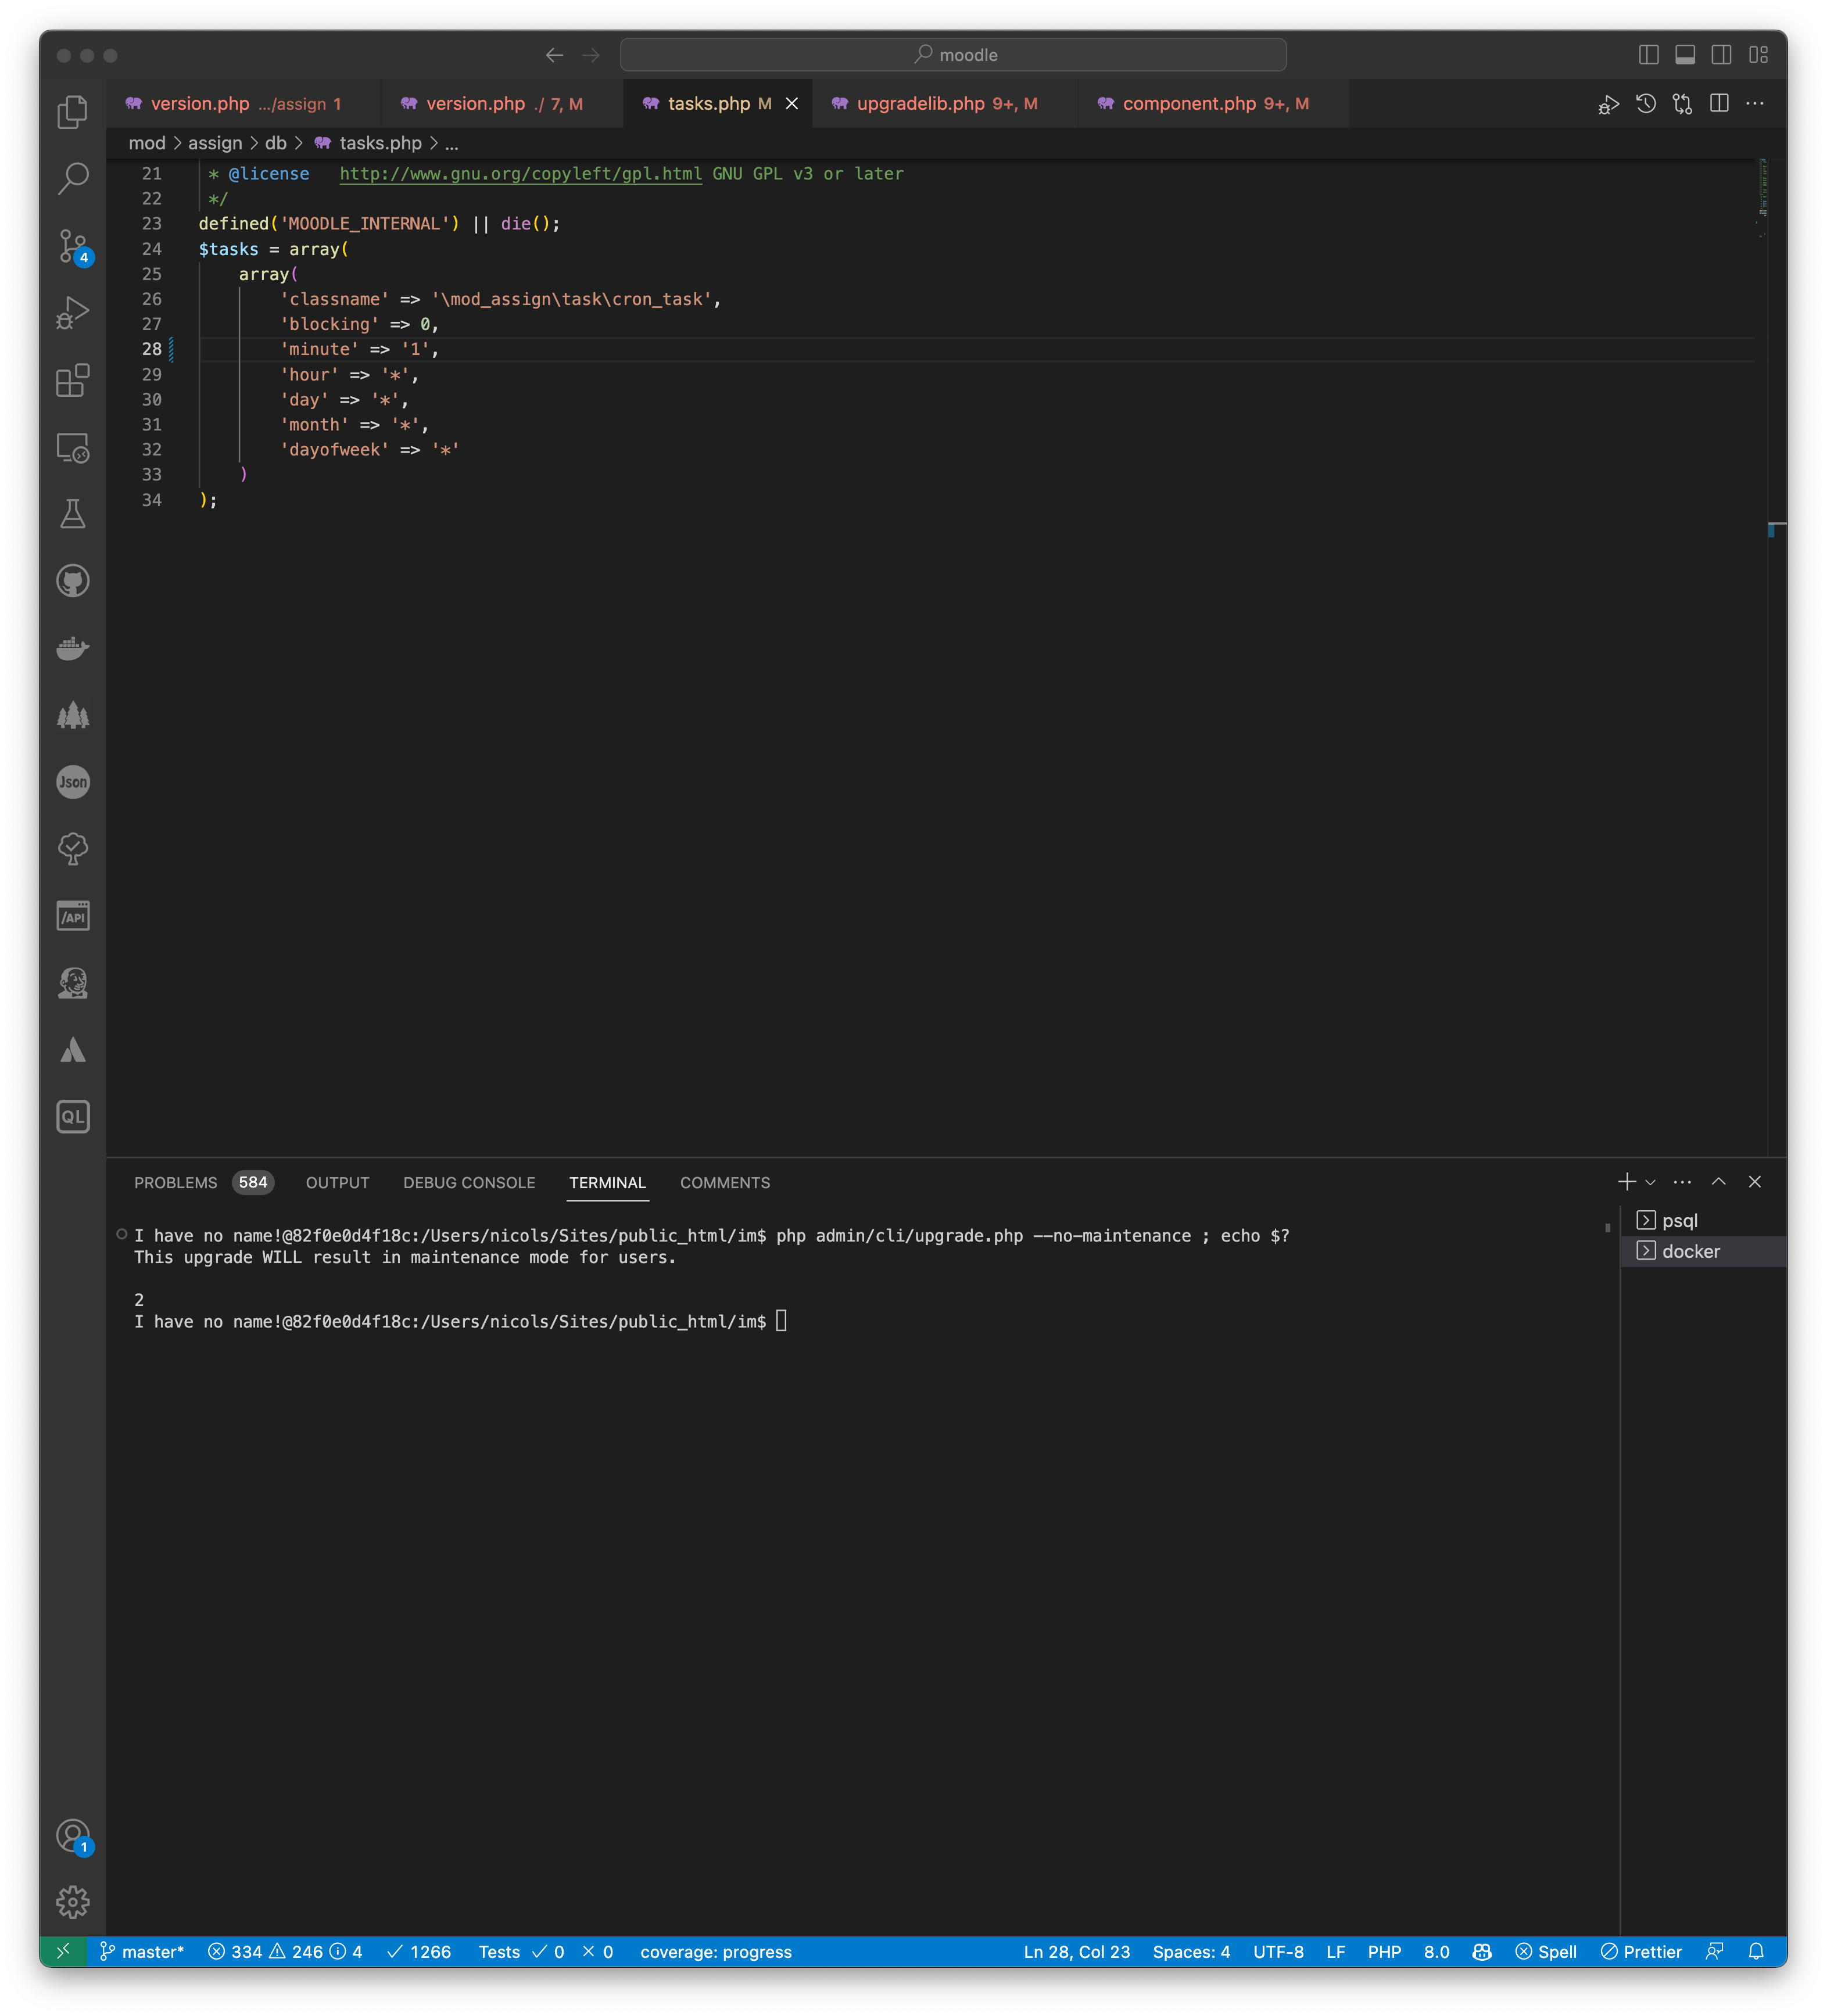Image resolution: width=1827 pixels, height=2016 pixels.
Task: Toggle primary side bar visibility
Action: click(1649, 55)
